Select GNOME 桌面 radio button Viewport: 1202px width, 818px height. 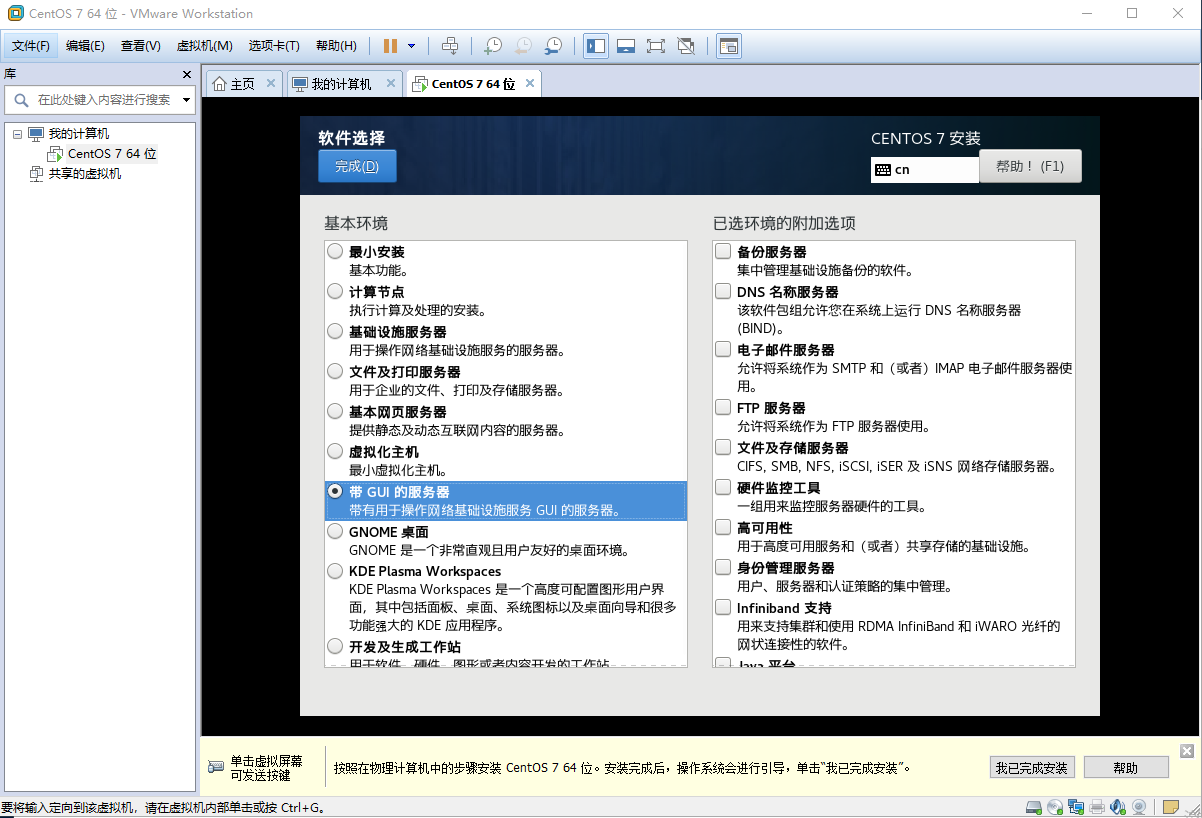(x=336, y=532)
